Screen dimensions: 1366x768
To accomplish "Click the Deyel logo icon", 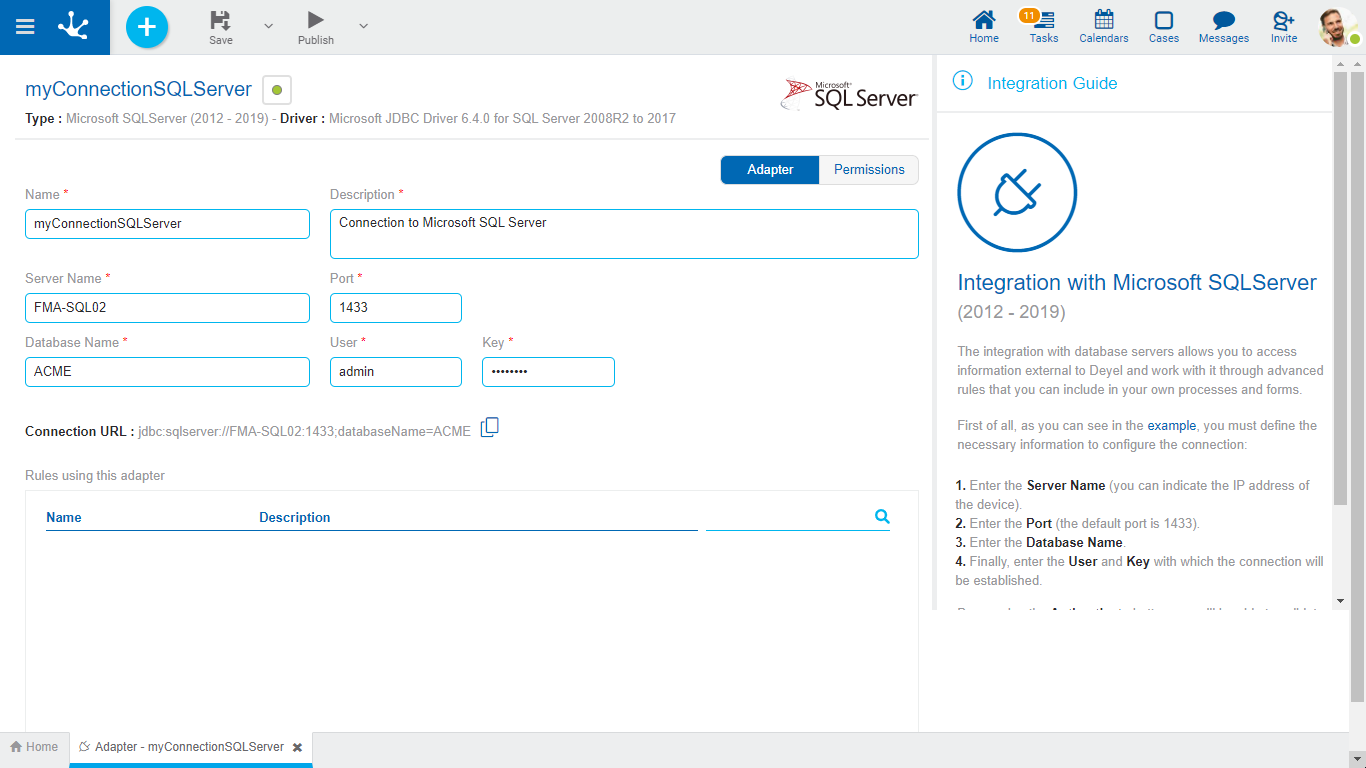I will [73, 27].
